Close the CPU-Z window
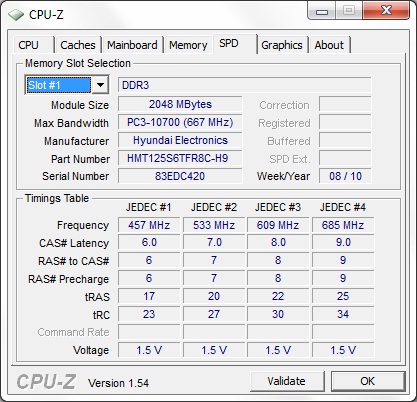417x402 pixels. 386,10
